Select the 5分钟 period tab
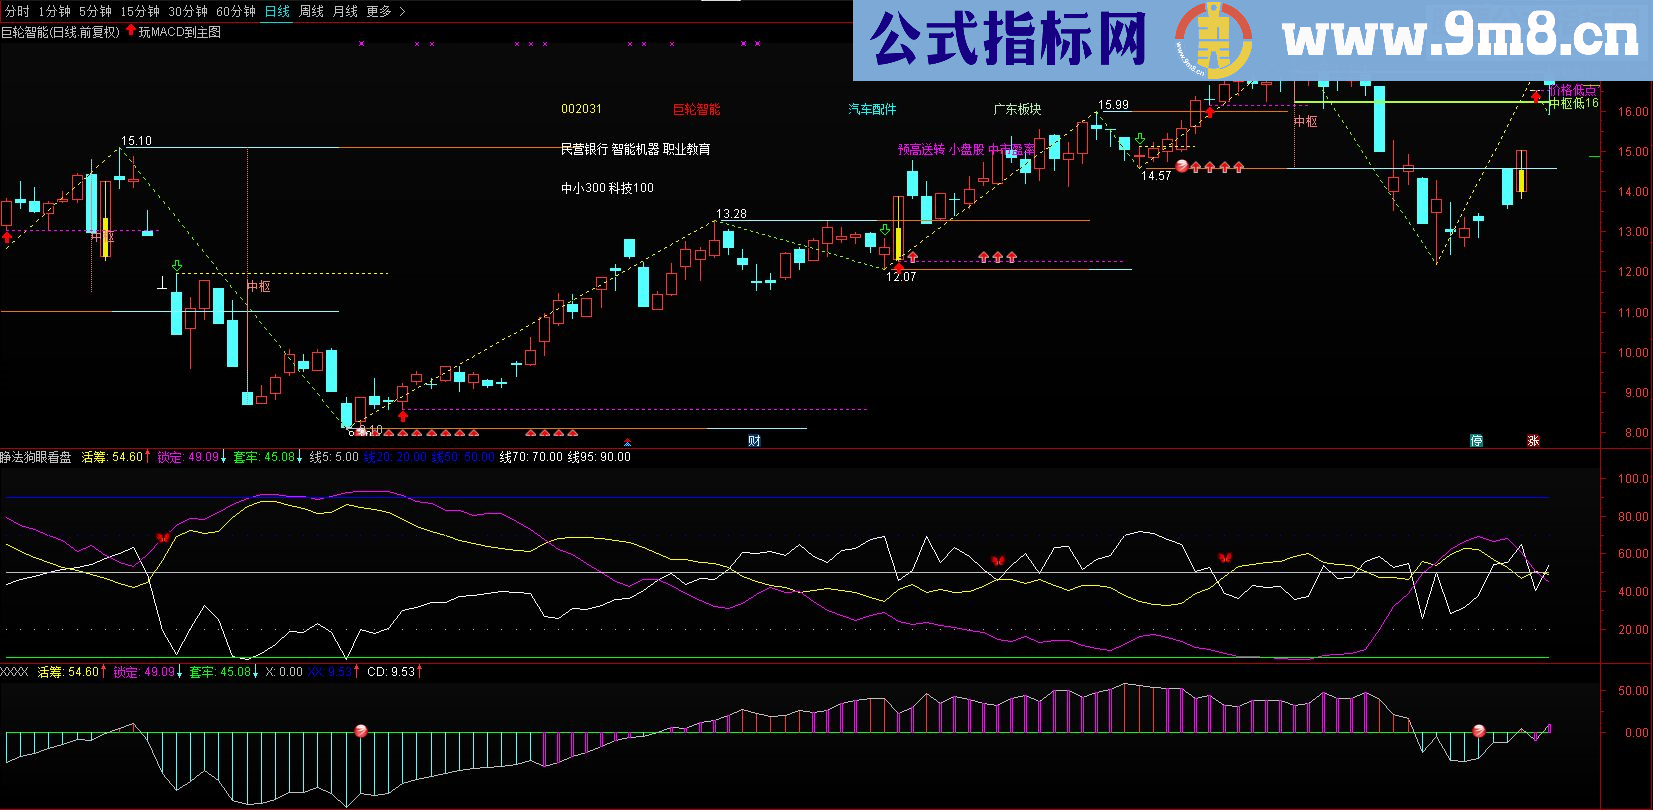The width and height of the screenshot is (1653, 810). [95, 11]
